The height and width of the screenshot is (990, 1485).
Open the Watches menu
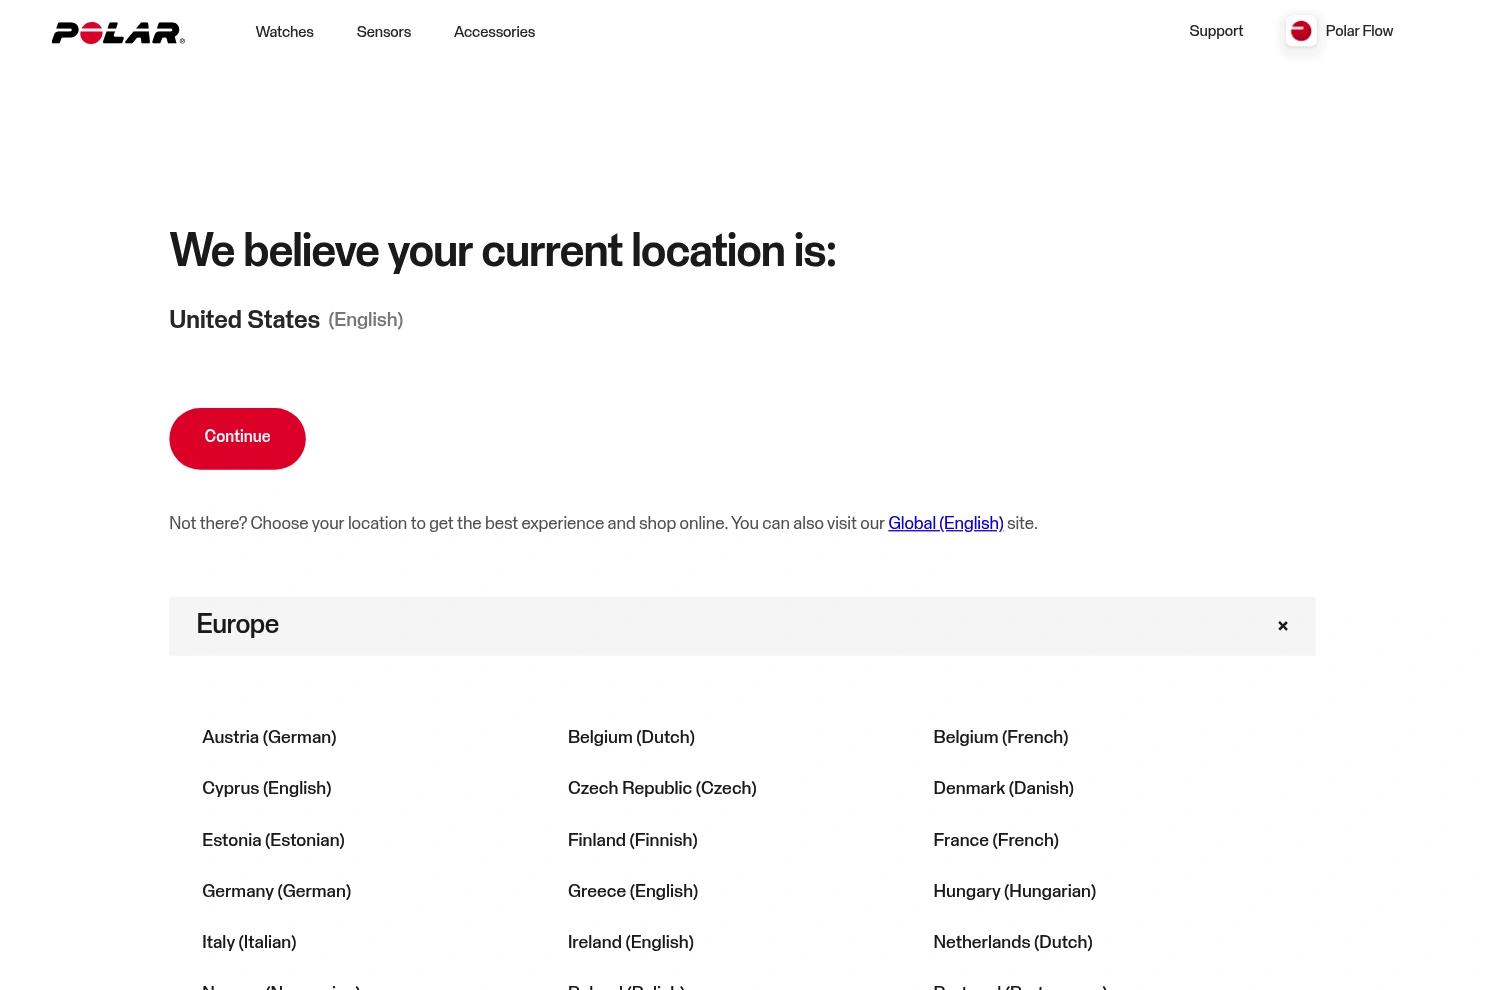tap(285, 32)
